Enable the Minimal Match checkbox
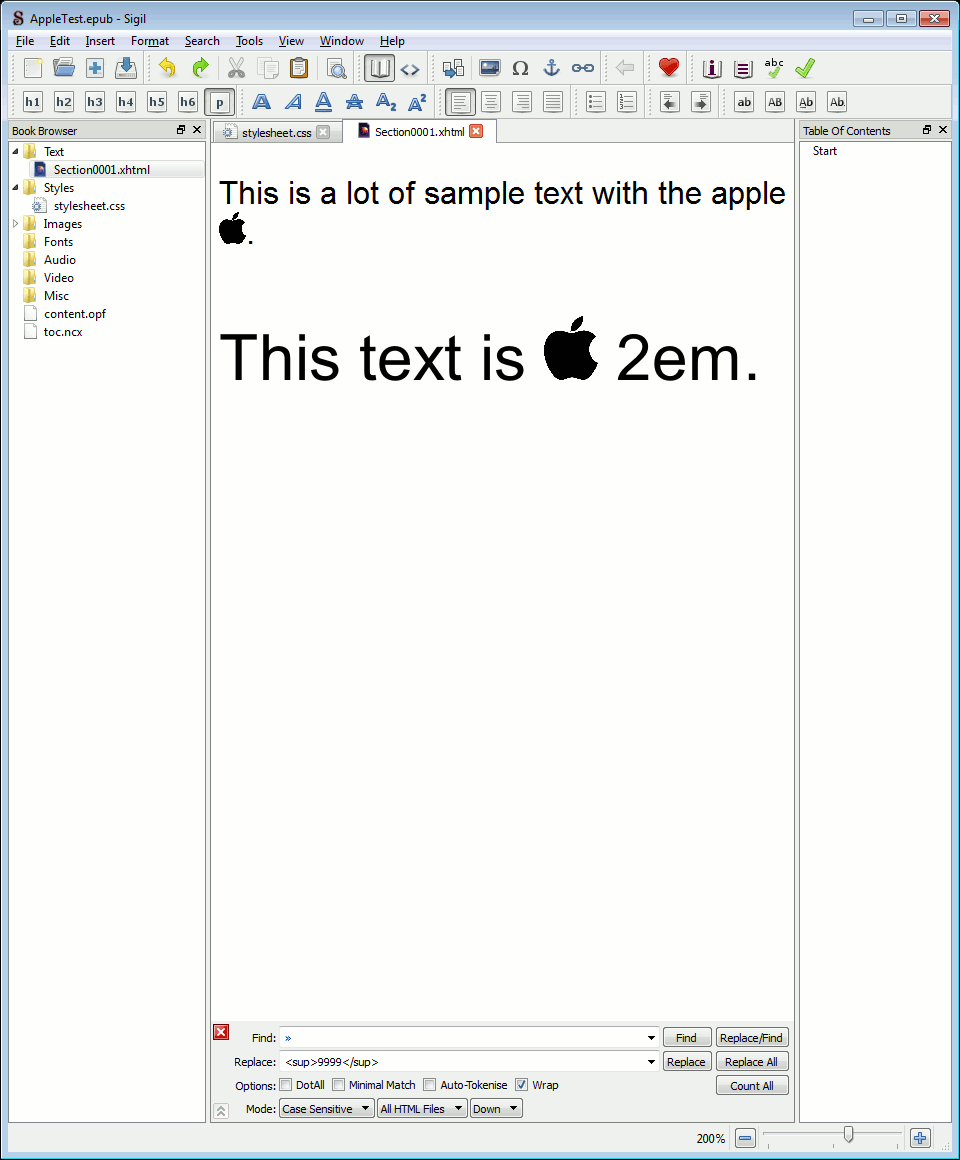This screenshot has width=960, height=1160. tap(339, 1085)
